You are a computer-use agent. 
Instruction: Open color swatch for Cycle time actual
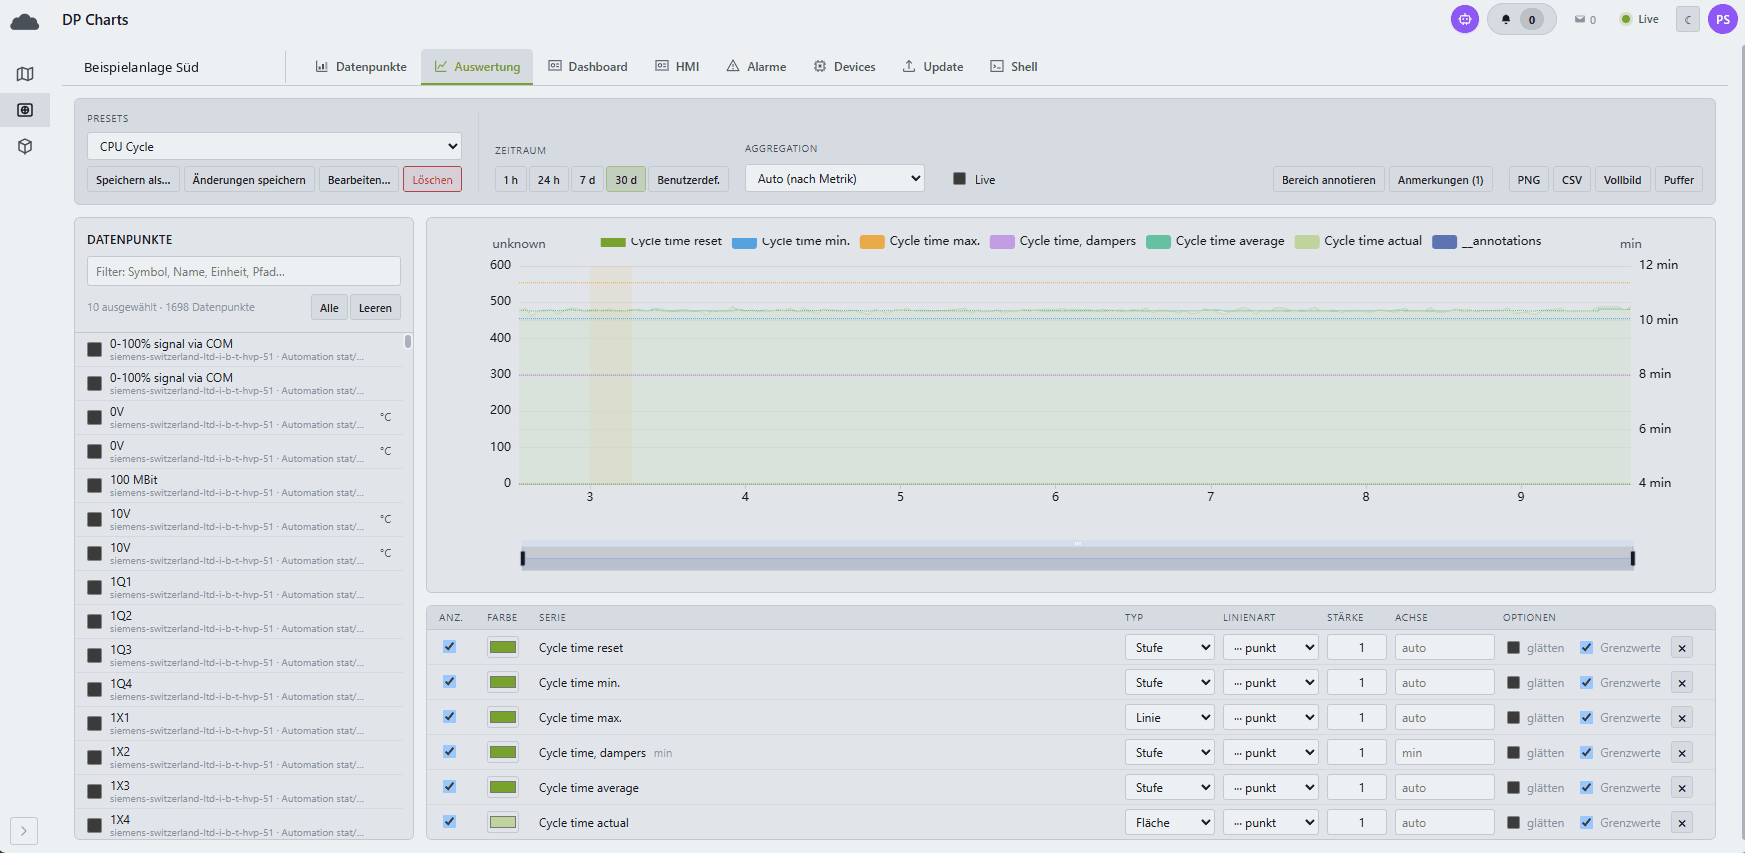pyautogui.click(x=503, y=822)
